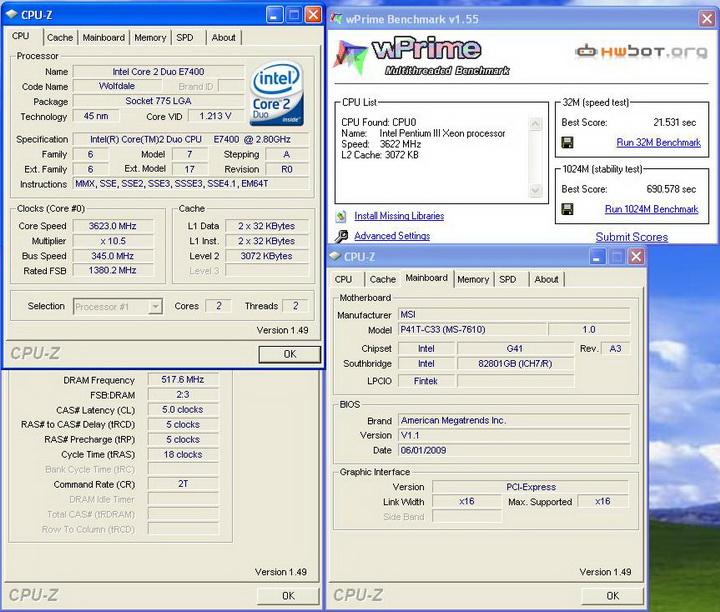This screenshot has height=612, width=720.
Task: Switch to CPU tab in Mainboard CPU-Z window
Action: point(343,279)
